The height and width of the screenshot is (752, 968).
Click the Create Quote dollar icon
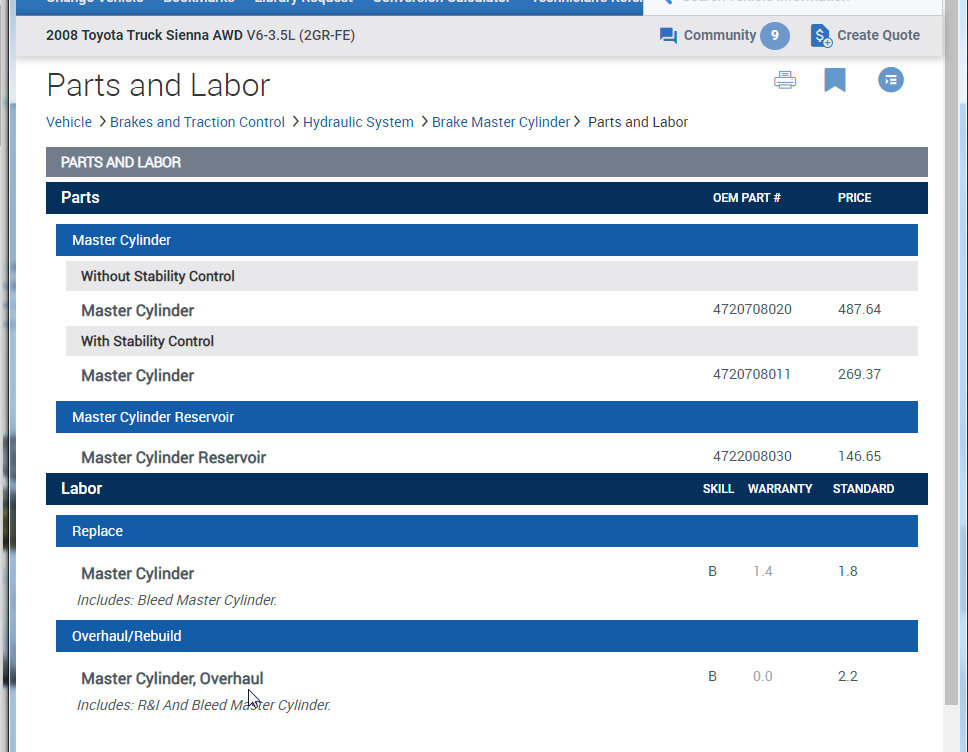(x=821, y=36)
